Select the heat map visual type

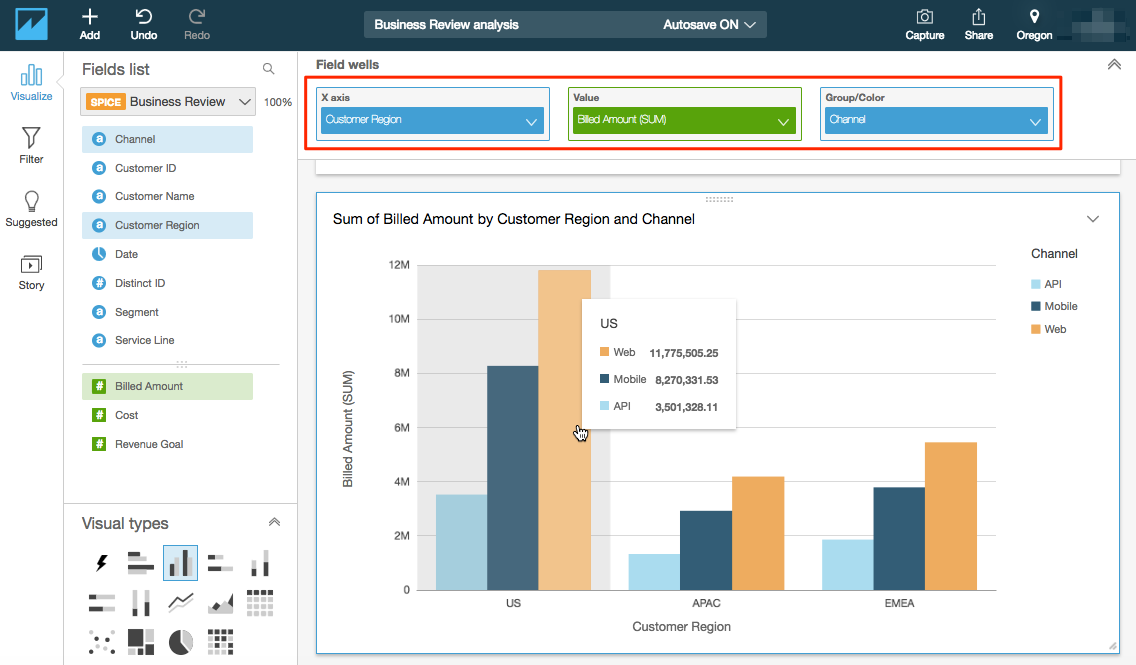click(219, 642)
